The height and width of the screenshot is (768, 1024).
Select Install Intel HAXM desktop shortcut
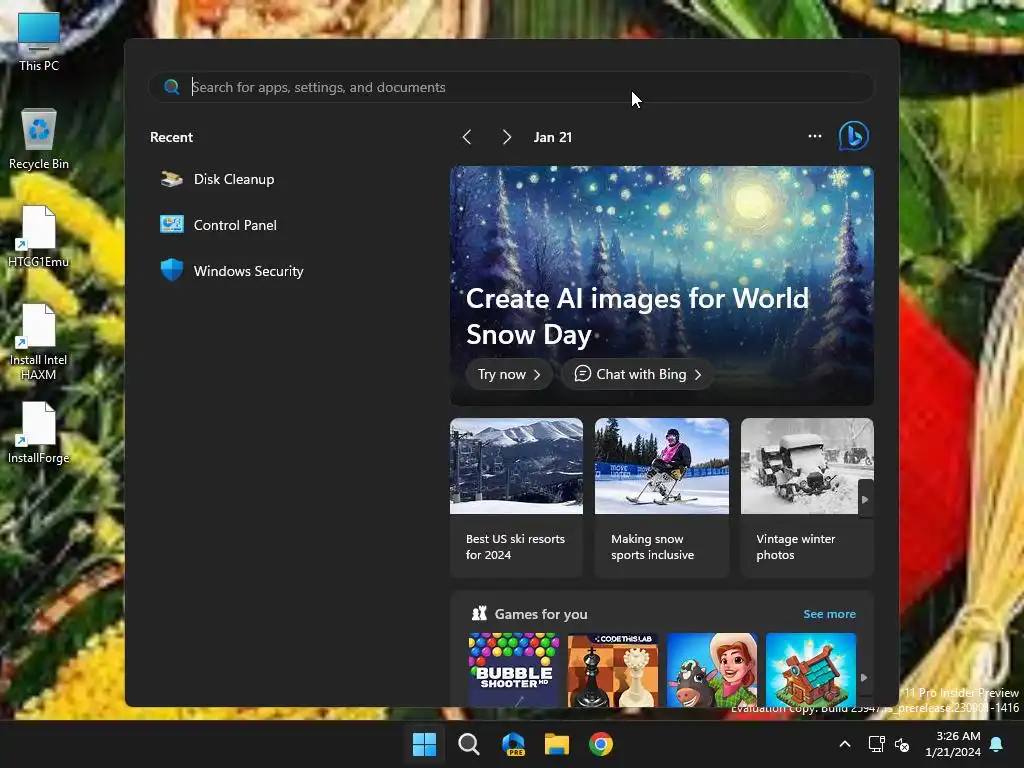[39, 343]
